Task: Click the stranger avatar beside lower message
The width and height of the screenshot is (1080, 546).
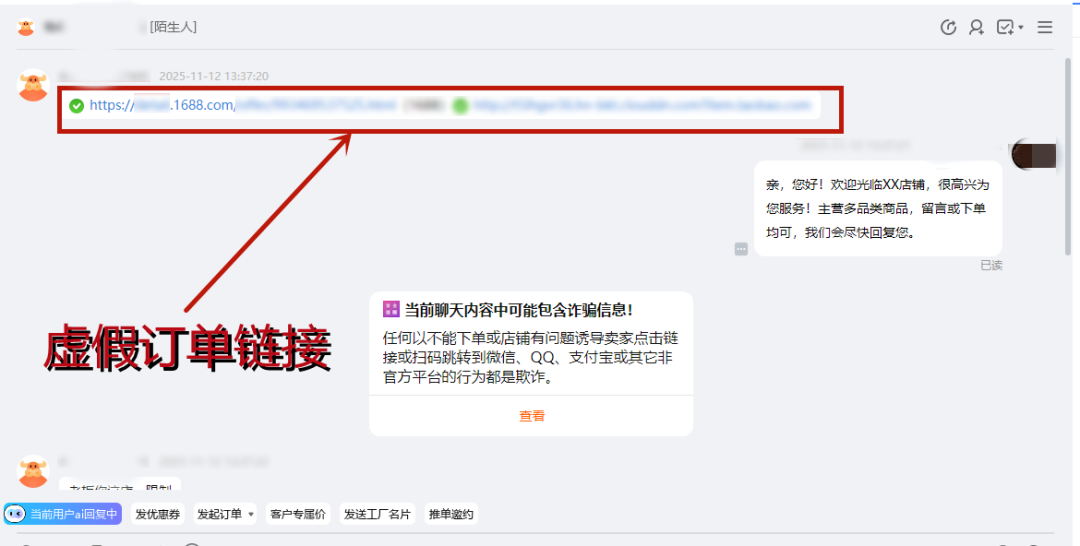Action: click(33, 471)
